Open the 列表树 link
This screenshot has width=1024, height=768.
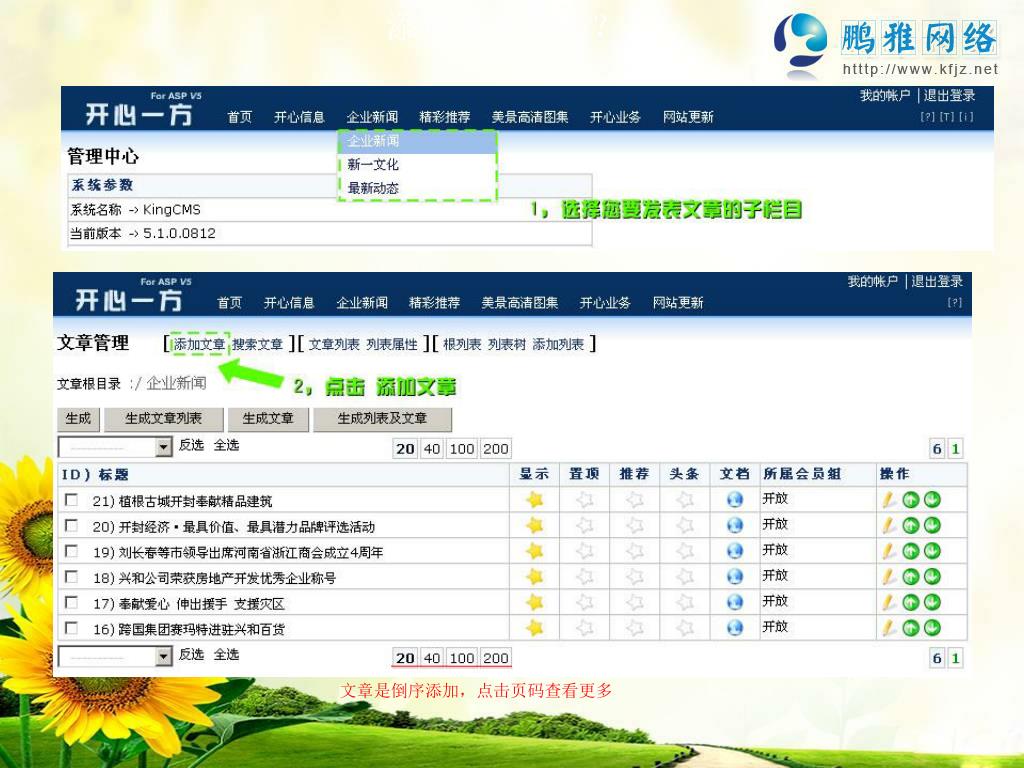(x=507, y=344)
